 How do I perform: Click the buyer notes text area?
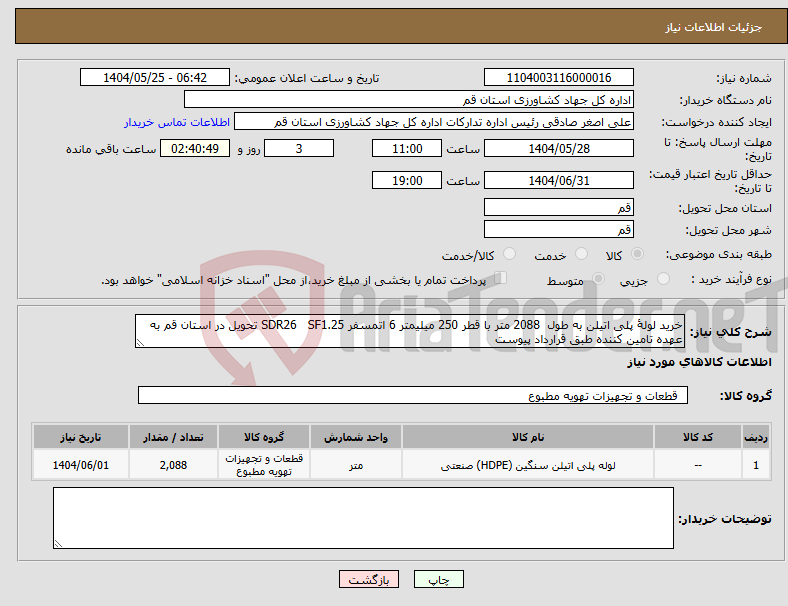(363, 518)
